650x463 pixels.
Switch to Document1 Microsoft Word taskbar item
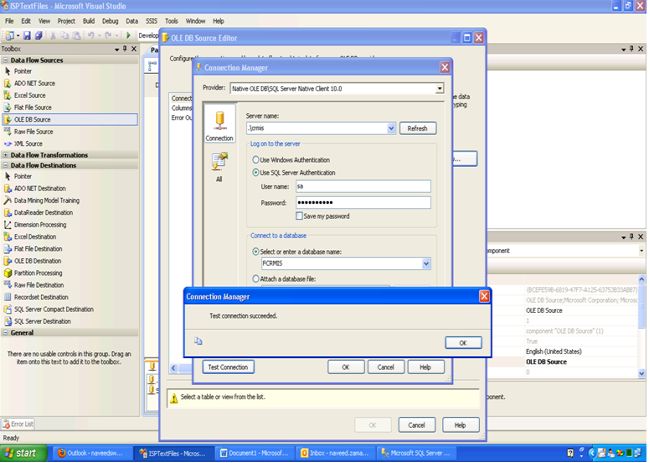[x=254, y=453]
